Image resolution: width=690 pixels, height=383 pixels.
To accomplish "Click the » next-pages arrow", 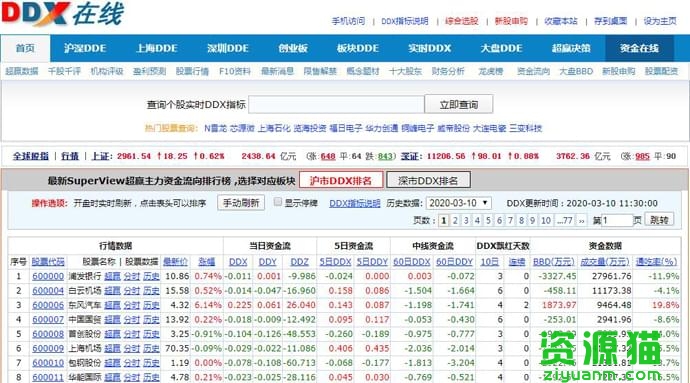I will click(582, 220).
